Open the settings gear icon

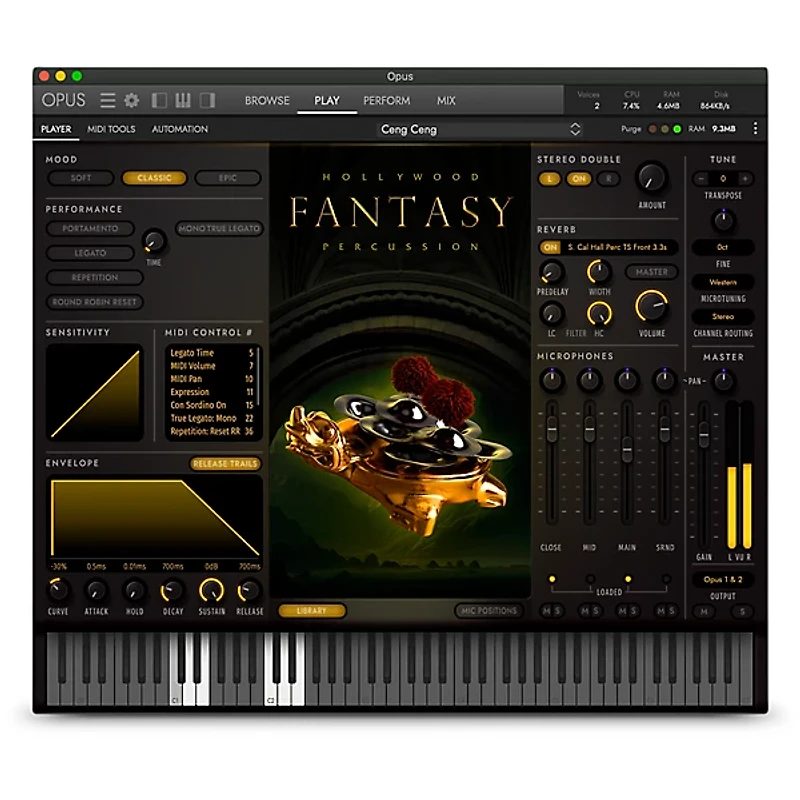132,100
